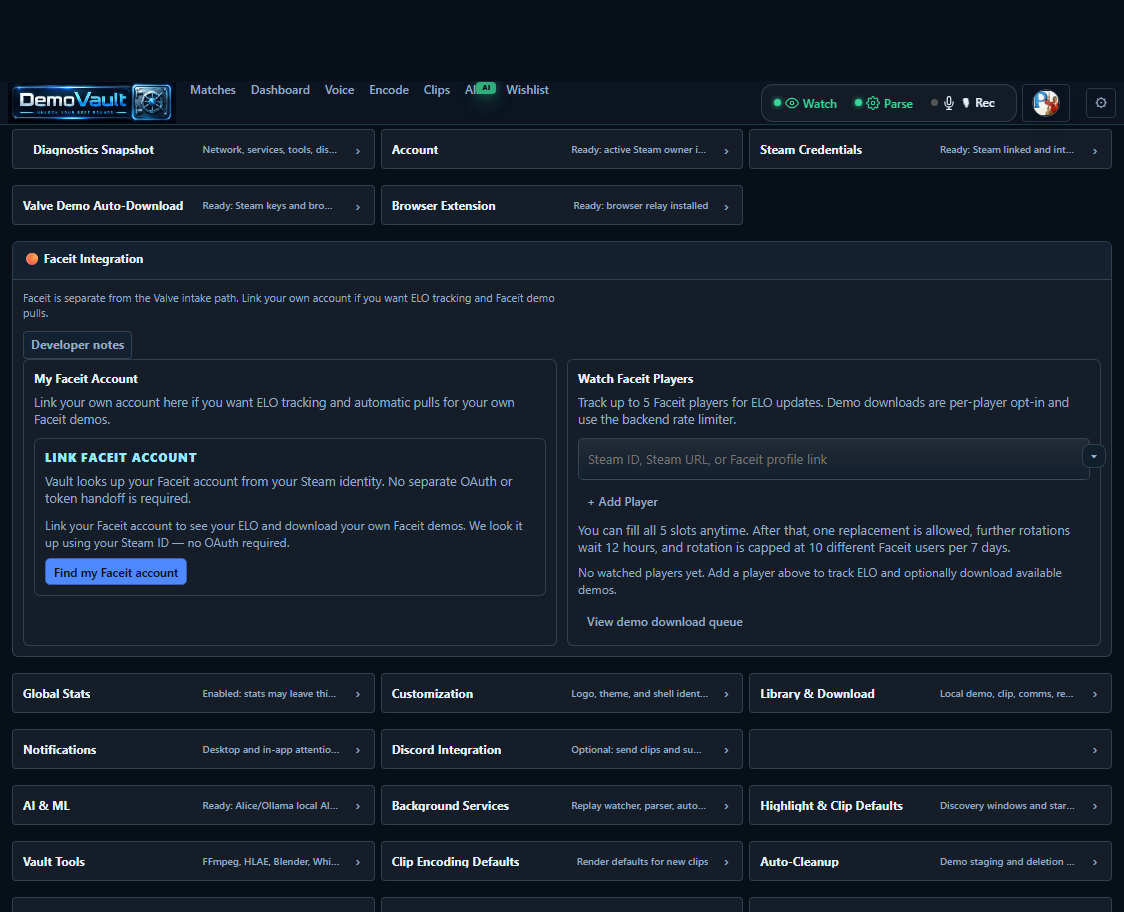Go to the Encode tab
Screen dimensions: 1124x912
click(x=389, y=90)
